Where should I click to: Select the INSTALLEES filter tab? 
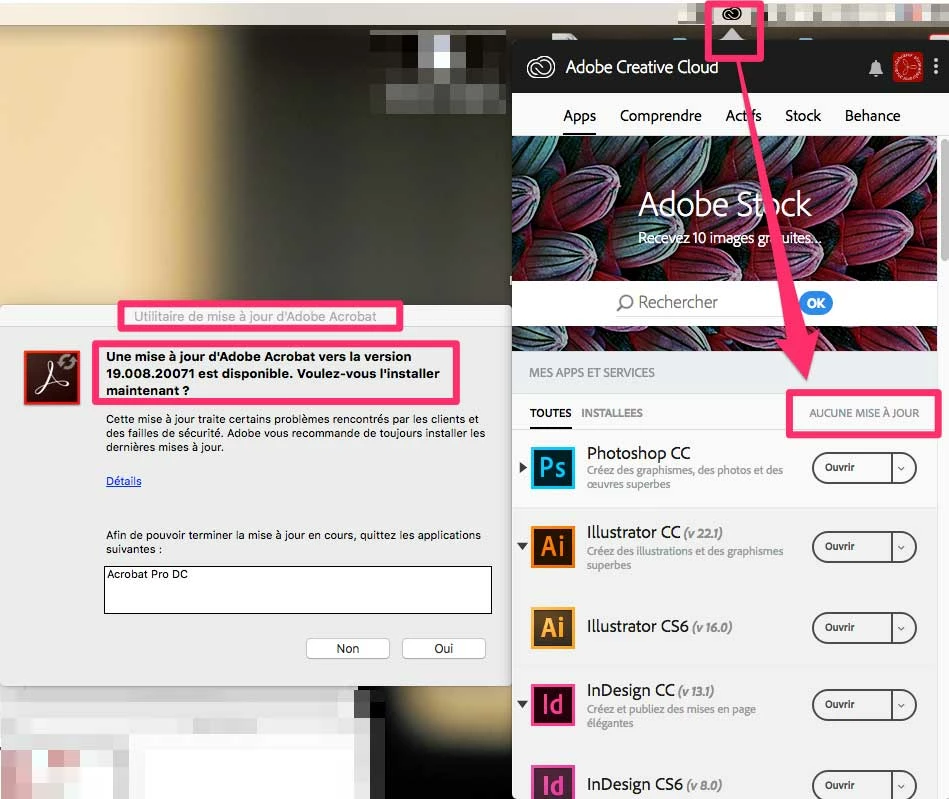(x=612, y=413)
